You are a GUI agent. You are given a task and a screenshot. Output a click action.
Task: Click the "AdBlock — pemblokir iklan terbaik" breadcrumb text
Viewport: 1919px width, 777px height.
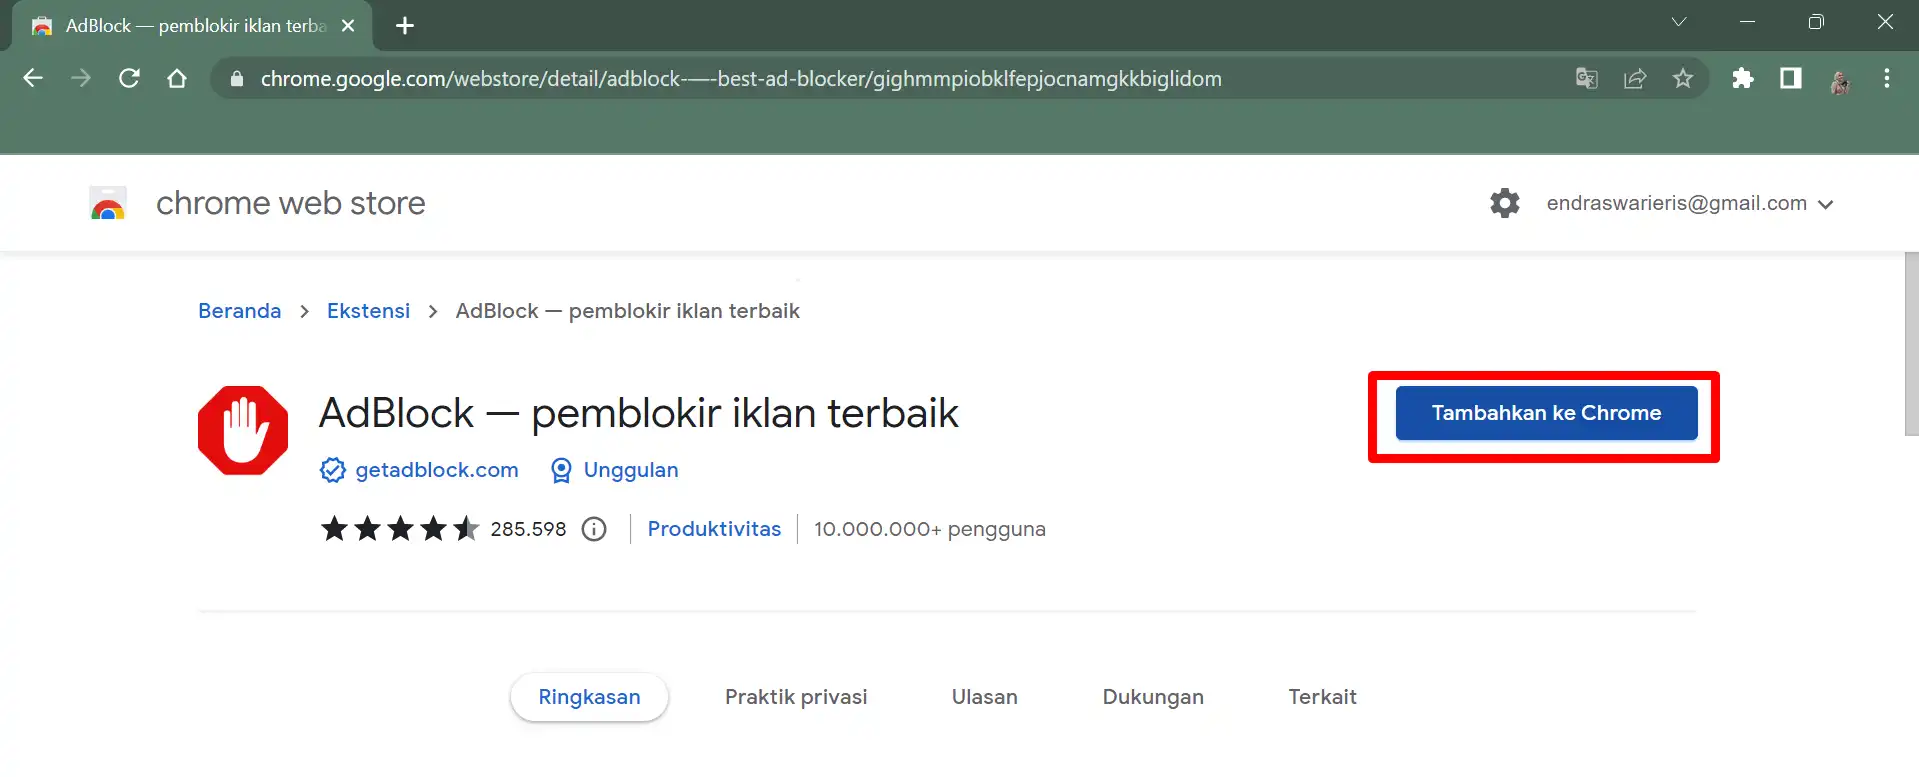tap(627, 311)
